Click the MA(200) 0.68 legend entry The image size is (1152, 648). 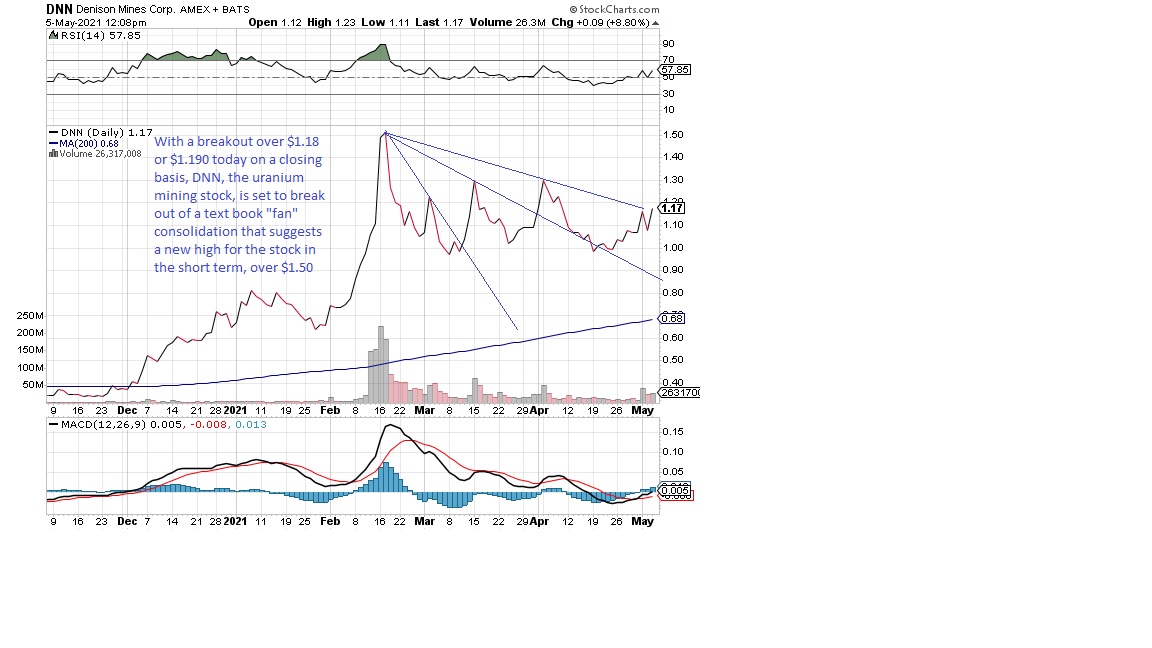89,143
